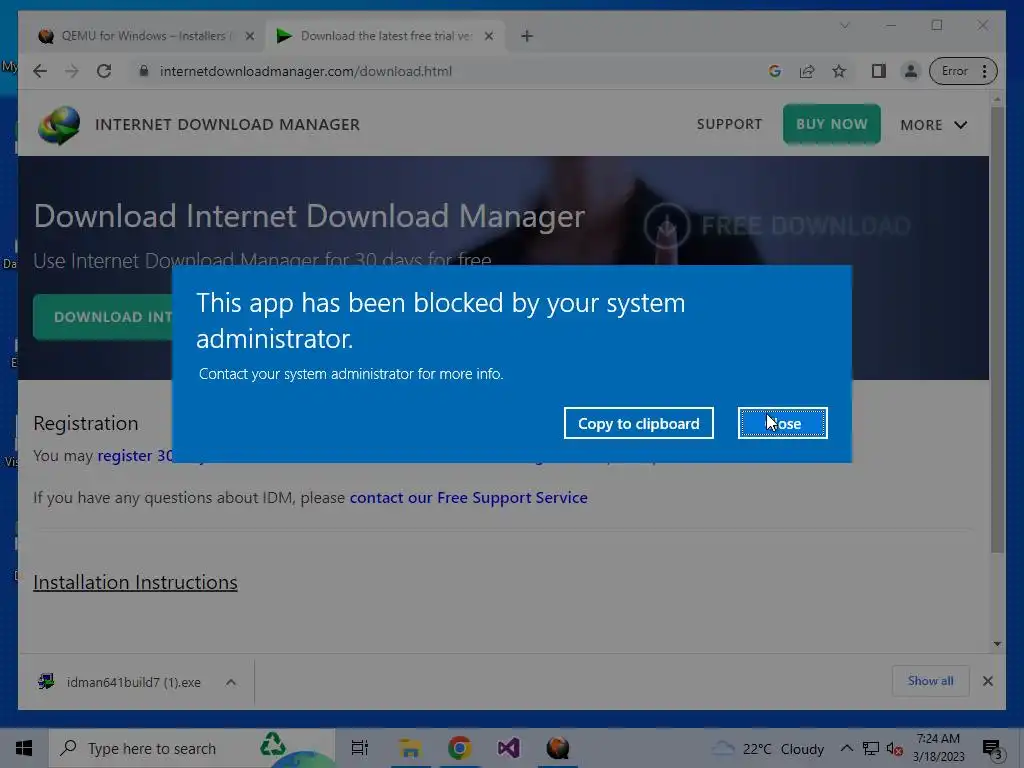Click the scrollbar down arrow
1024x768 pixels.
[997, 644]
